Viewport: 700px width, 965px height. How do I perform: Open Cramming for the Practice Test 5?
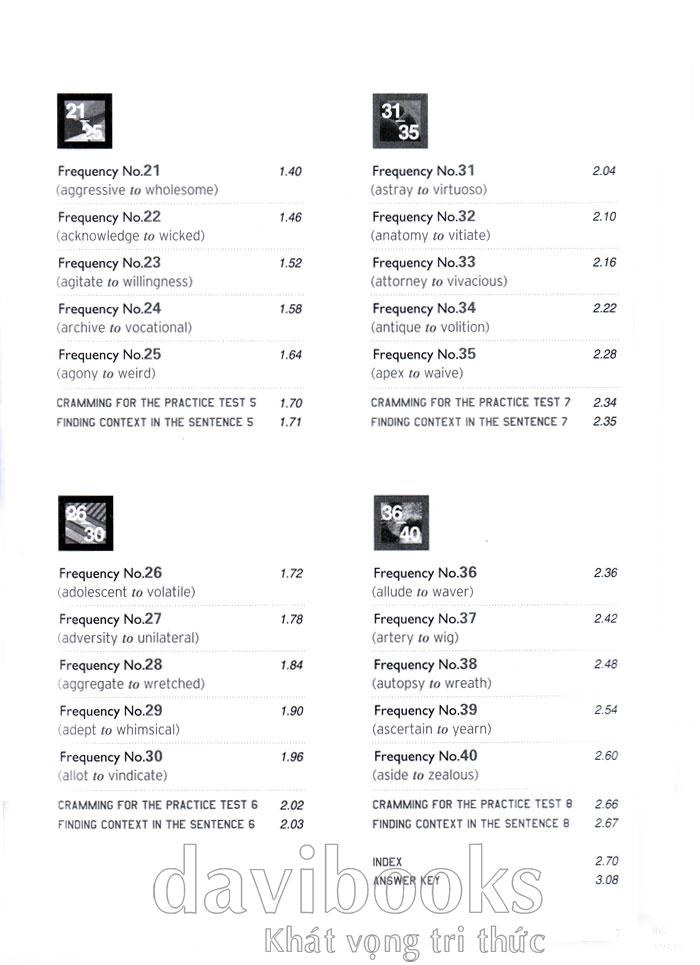pos(157,402)
